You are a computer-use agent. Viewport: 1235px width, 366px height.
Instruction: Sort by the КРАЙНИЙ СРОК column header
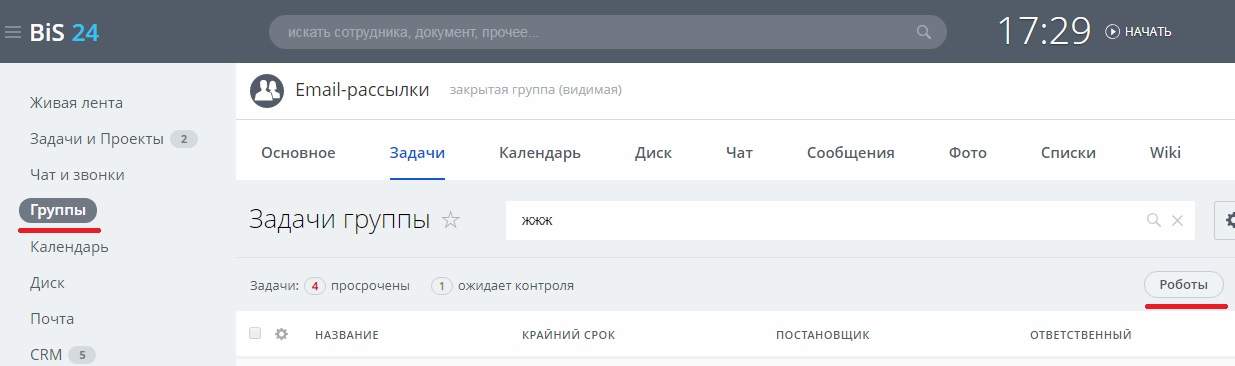tap(568, 335)
